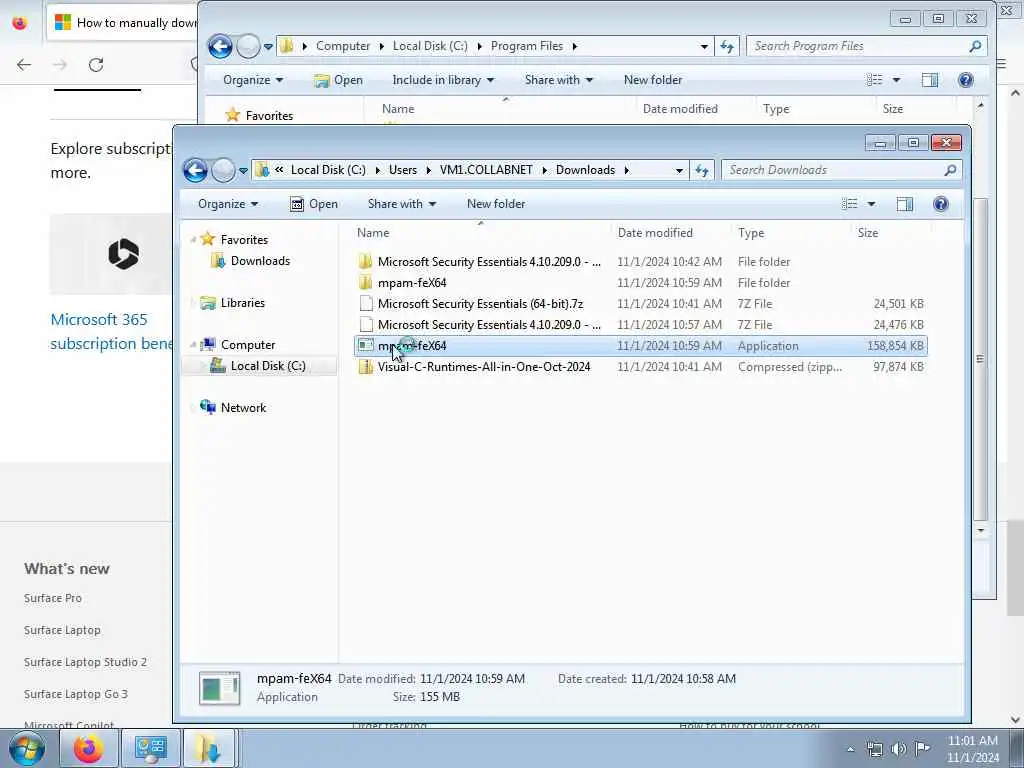Image resolution: width=1024 pixels, height=768 pixels.
Task: Collapse the Computer tree node
Action: point(193,345)
